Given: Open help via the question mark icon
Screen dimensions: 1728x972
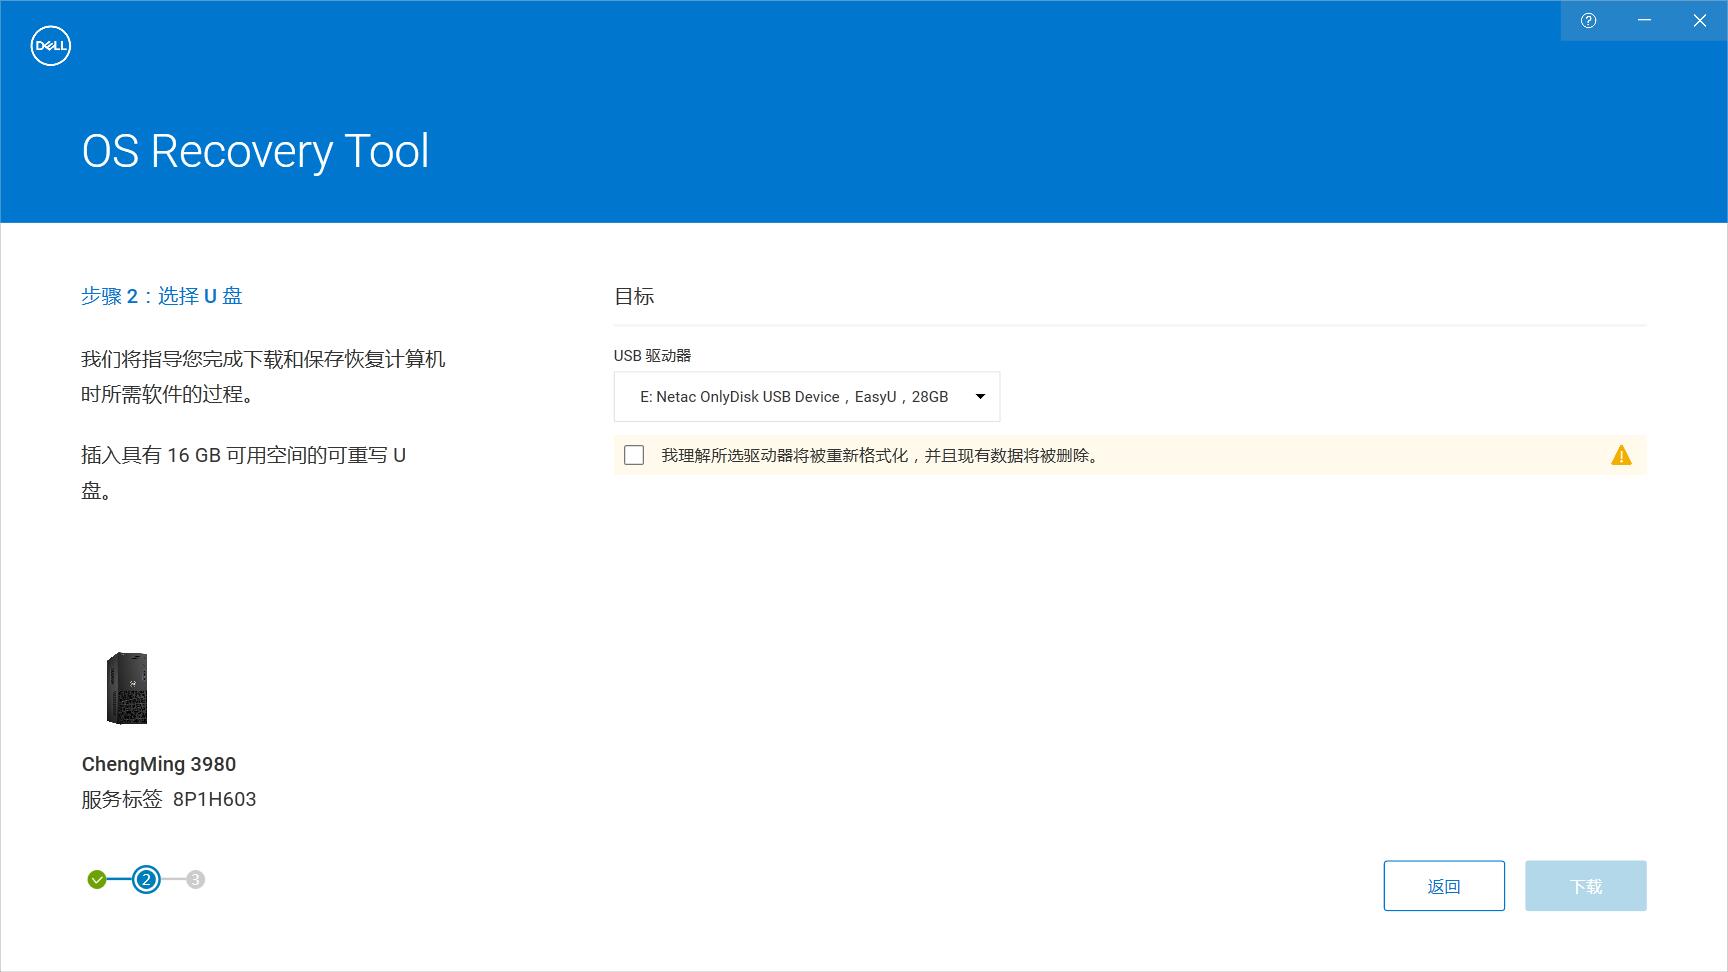Looking at the screenshot, I should (x=1588, y=21).
